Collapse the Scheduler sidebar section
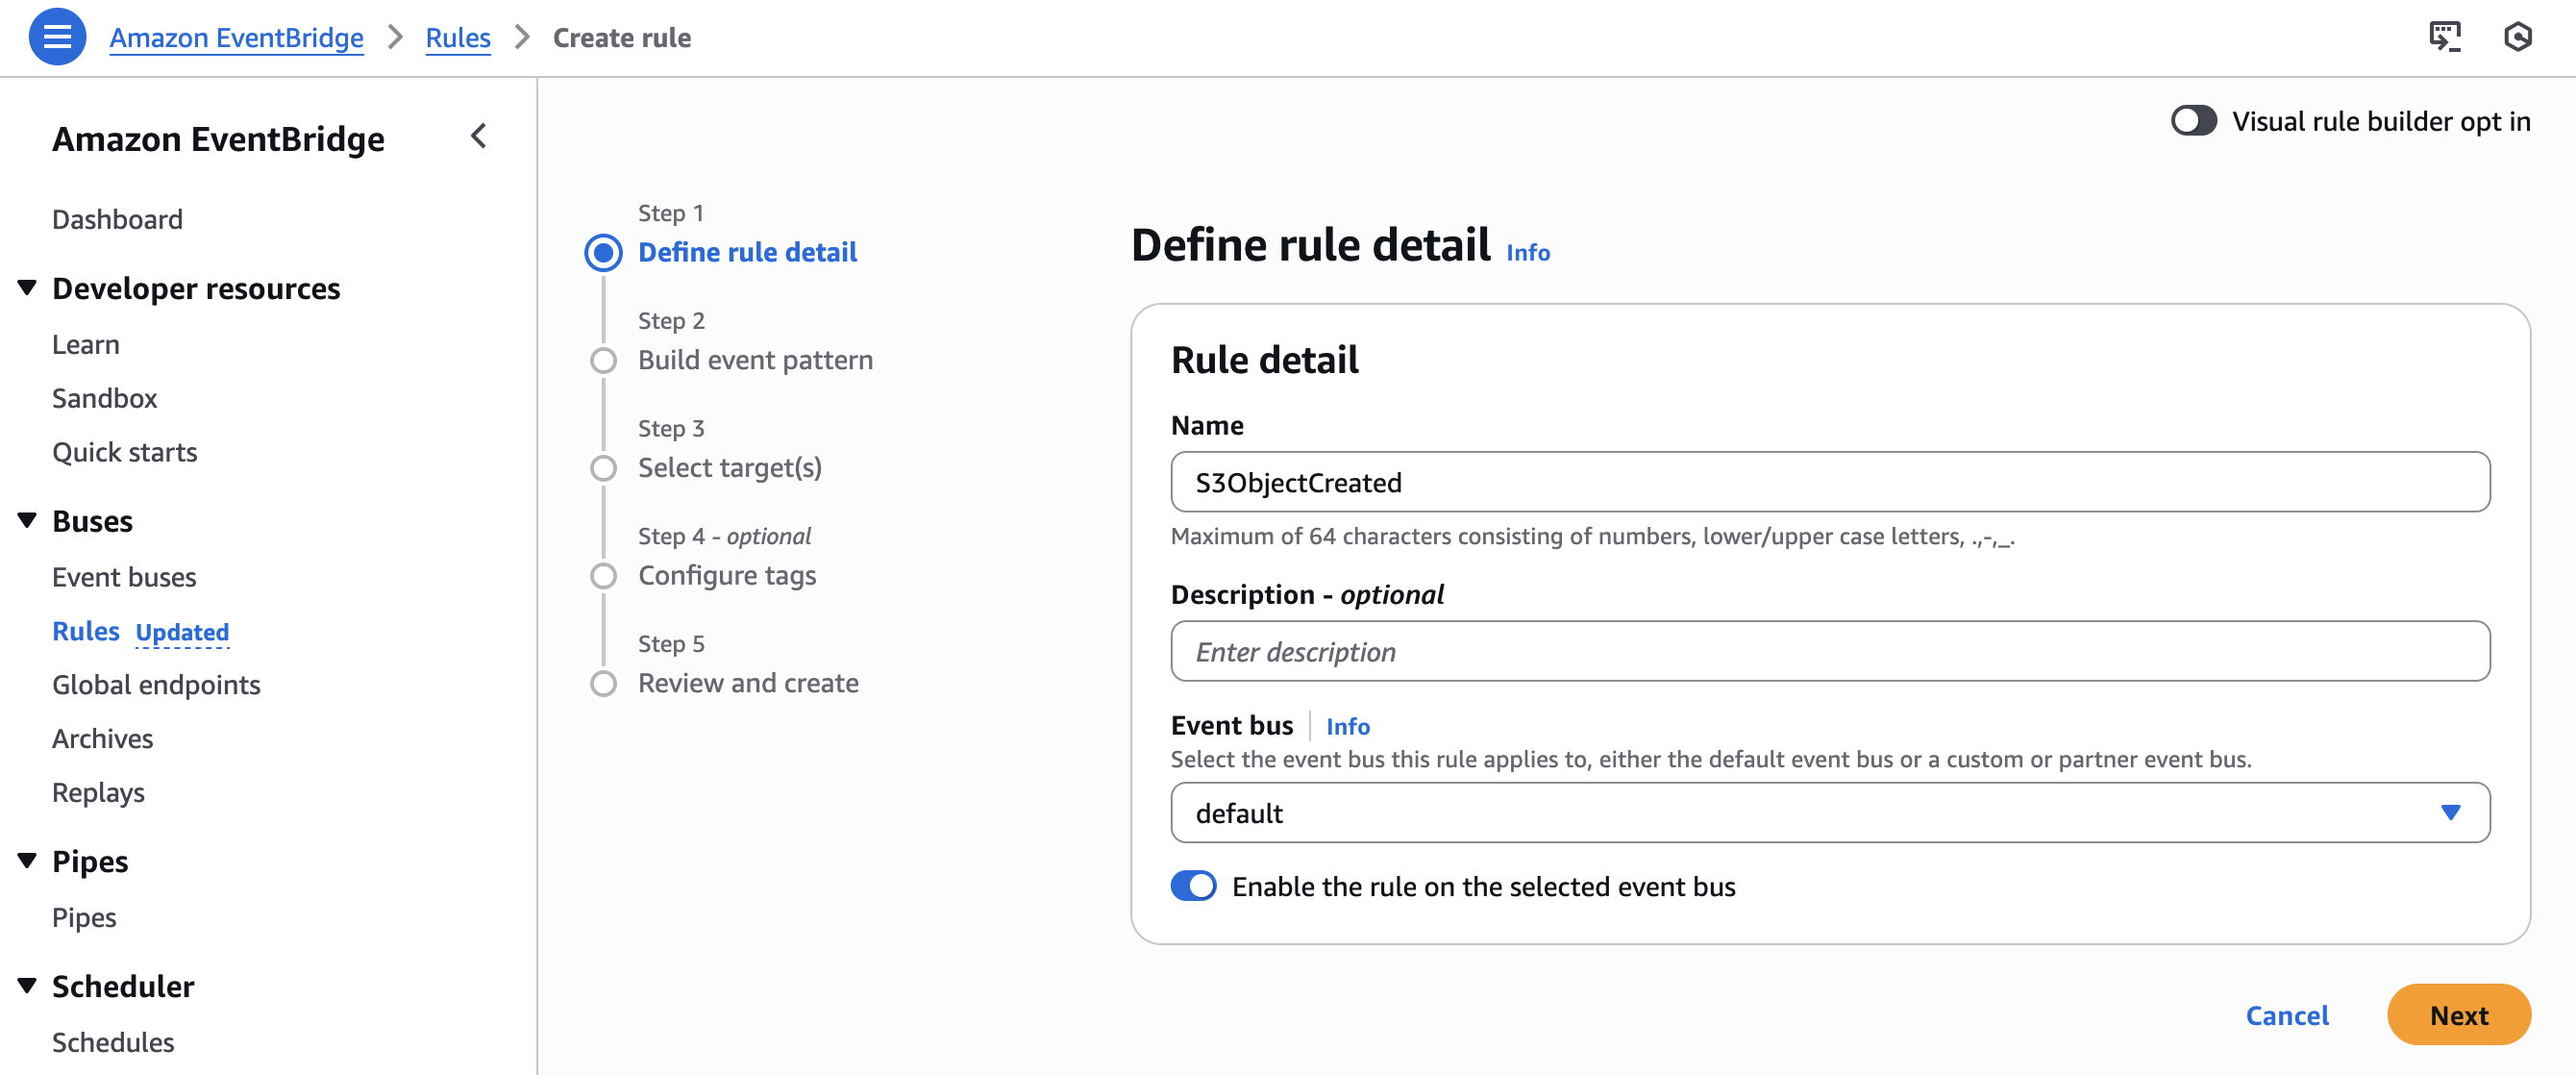Screen dimensions: 2576x1075 [x=28, y=986]
